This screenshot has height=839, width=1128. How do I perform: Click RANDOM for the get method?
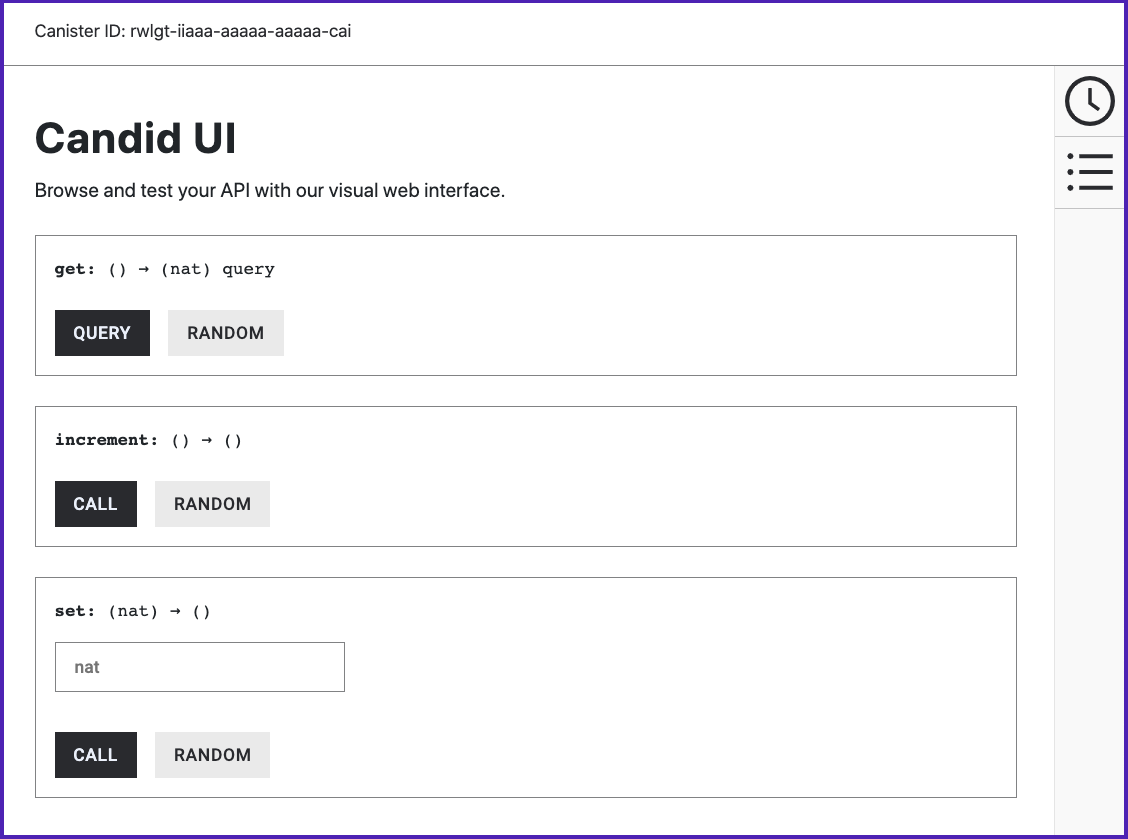(225, 332)
